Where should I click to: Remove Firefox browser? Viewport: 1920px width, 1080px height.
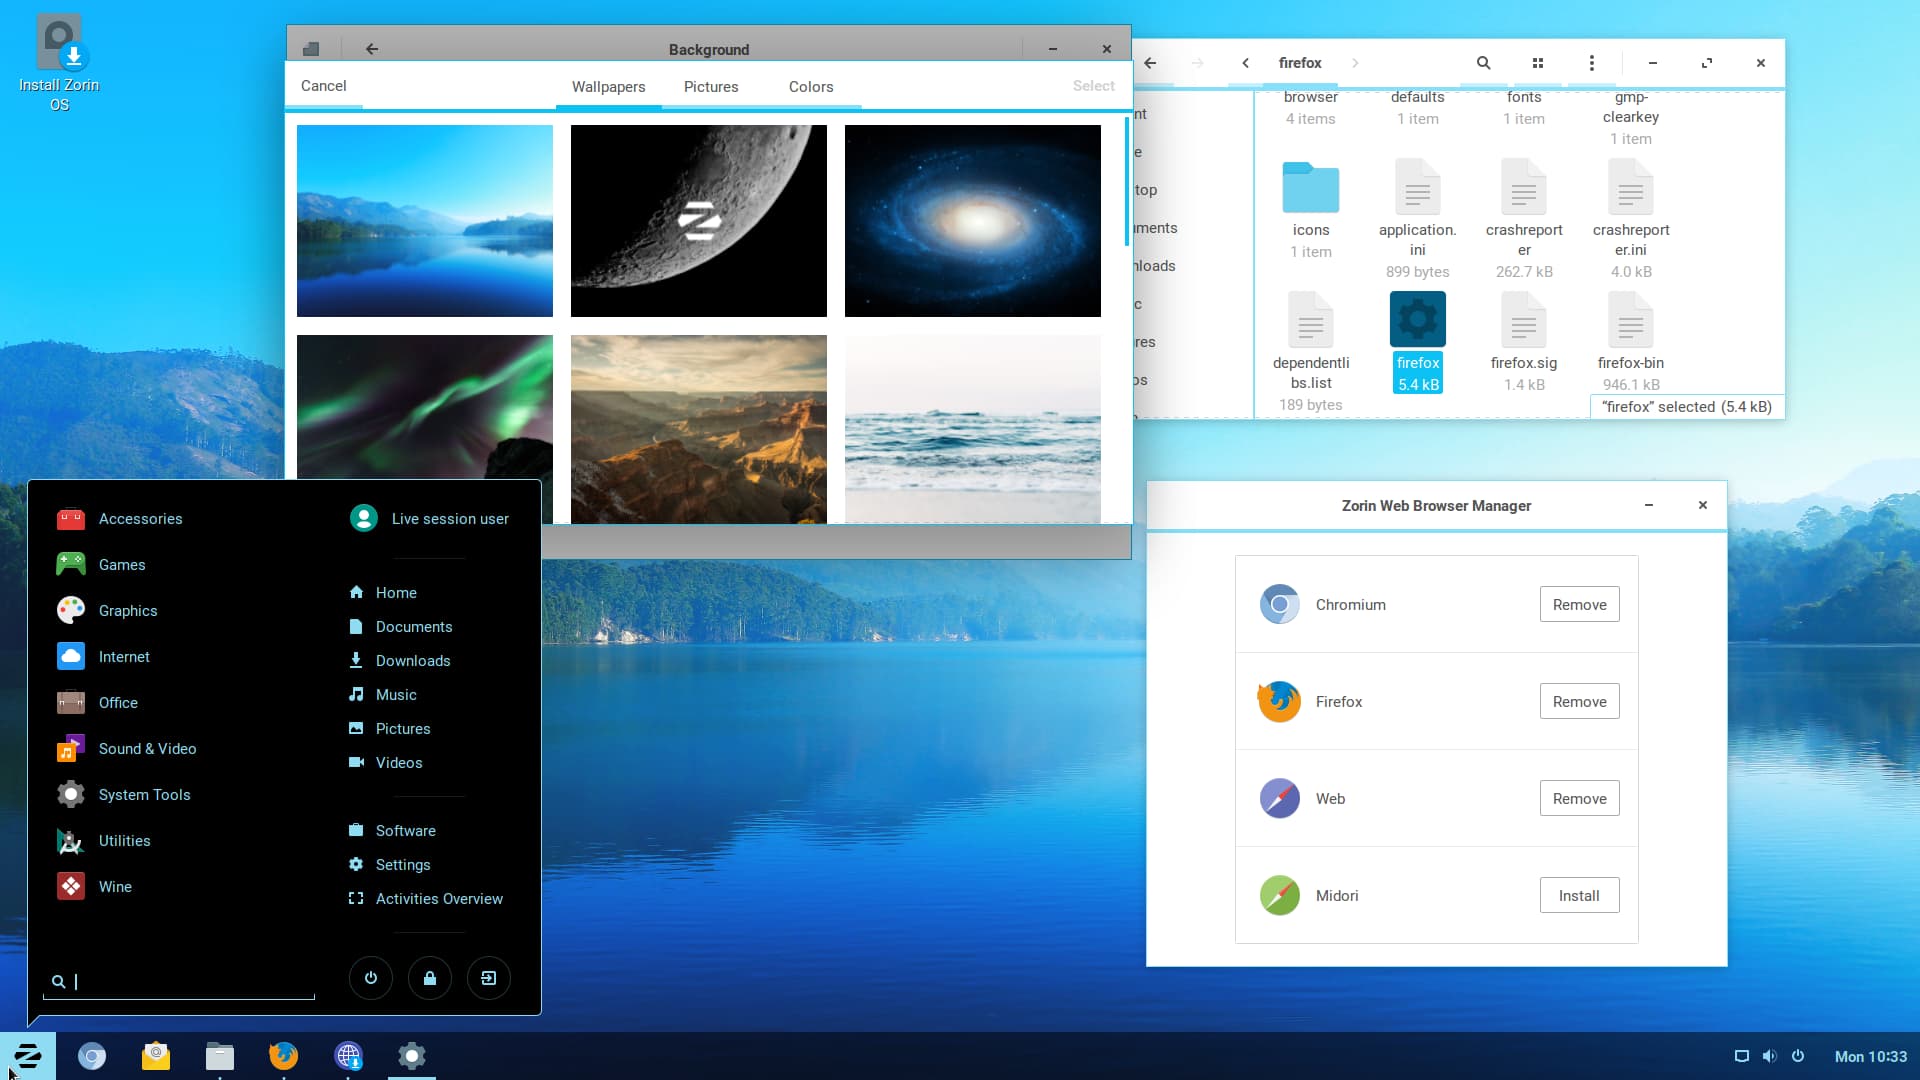pyautogui.click(x=1579, y=702)
